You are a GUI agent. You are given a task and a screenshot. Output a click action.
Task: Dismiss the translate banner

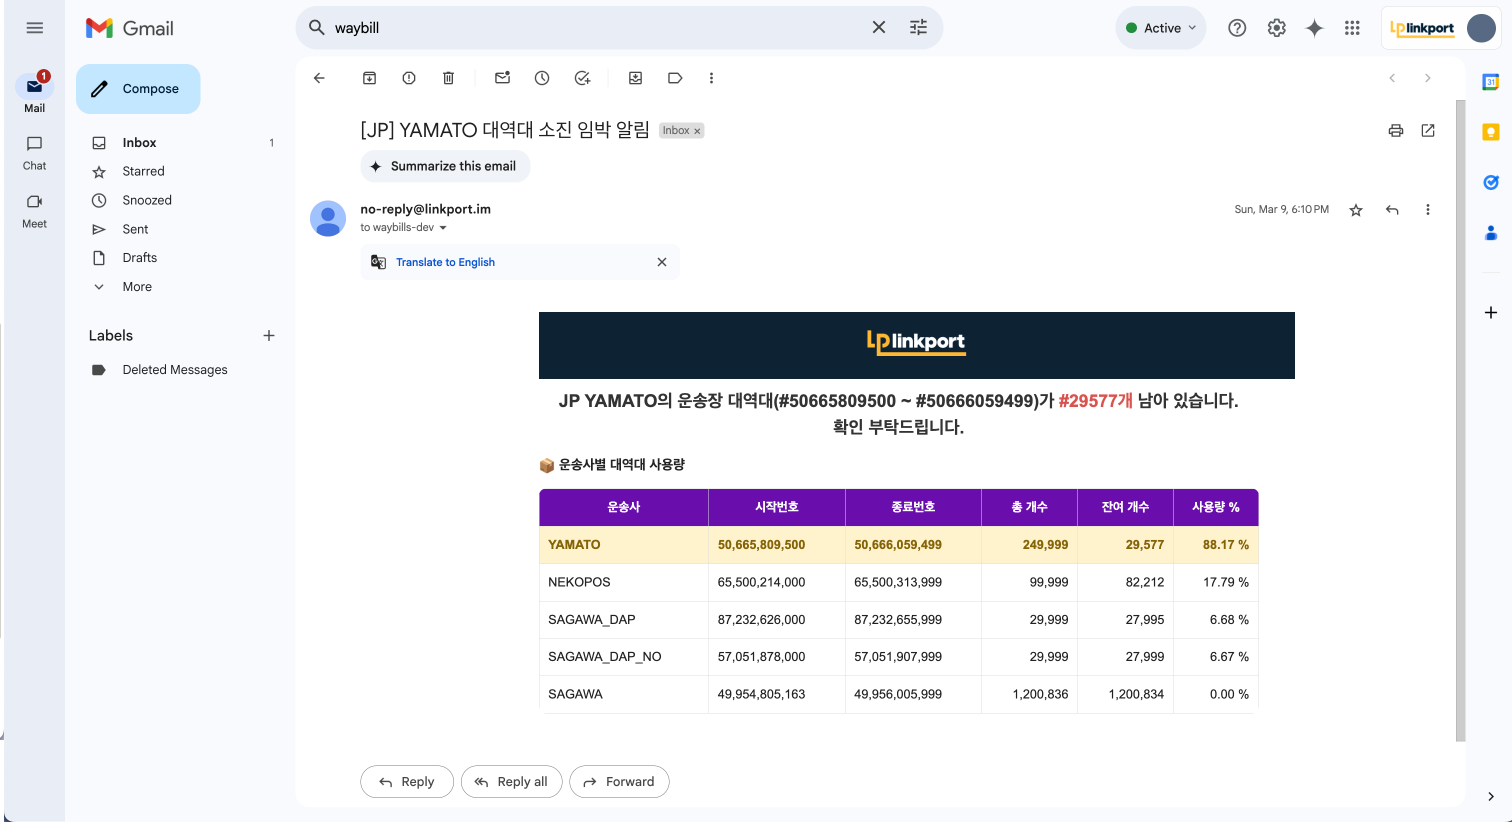(661, 262)
